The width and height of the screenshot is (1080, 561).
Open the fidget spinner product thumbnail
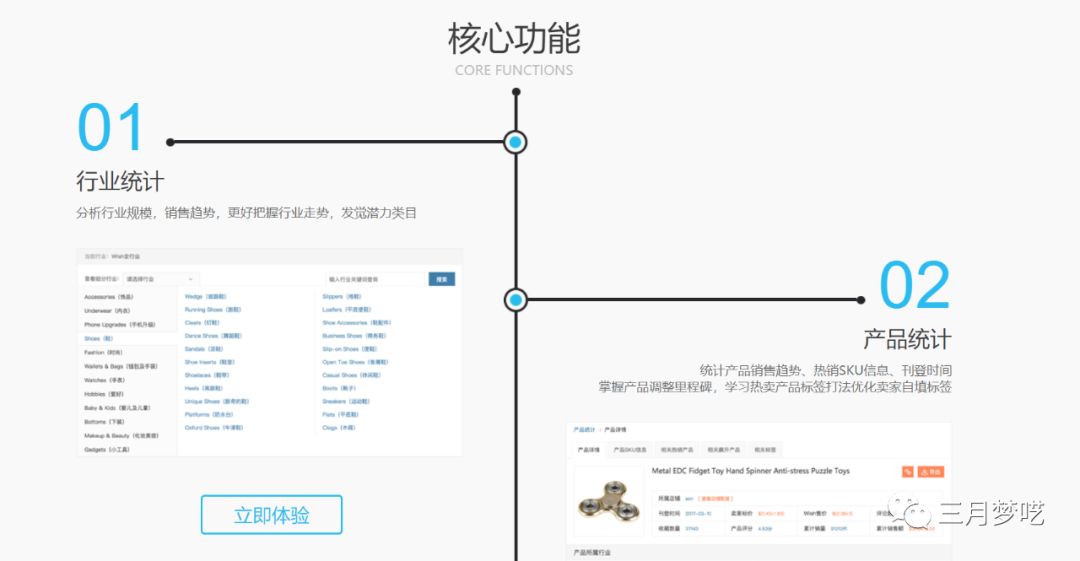click(610, 503)
